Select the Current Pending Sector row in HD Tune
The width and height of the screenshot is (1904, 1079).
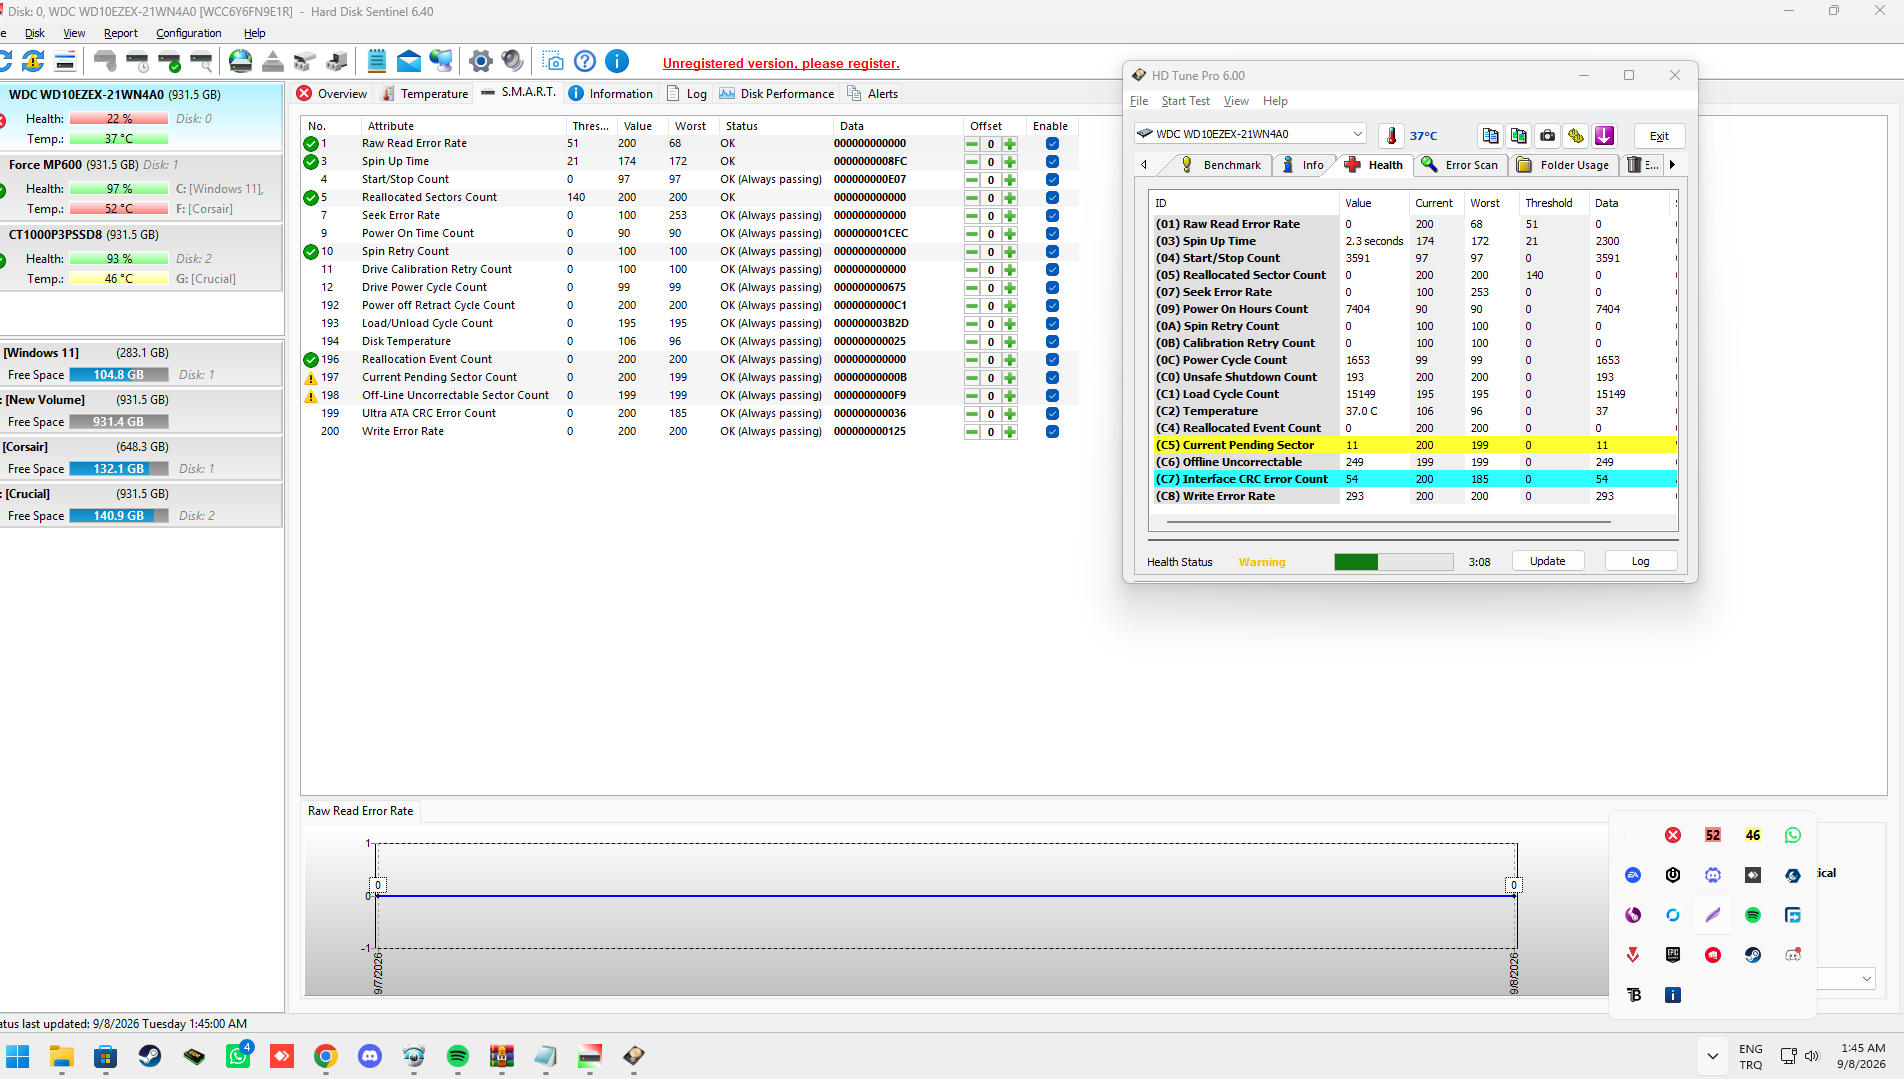coord(1414,445)
